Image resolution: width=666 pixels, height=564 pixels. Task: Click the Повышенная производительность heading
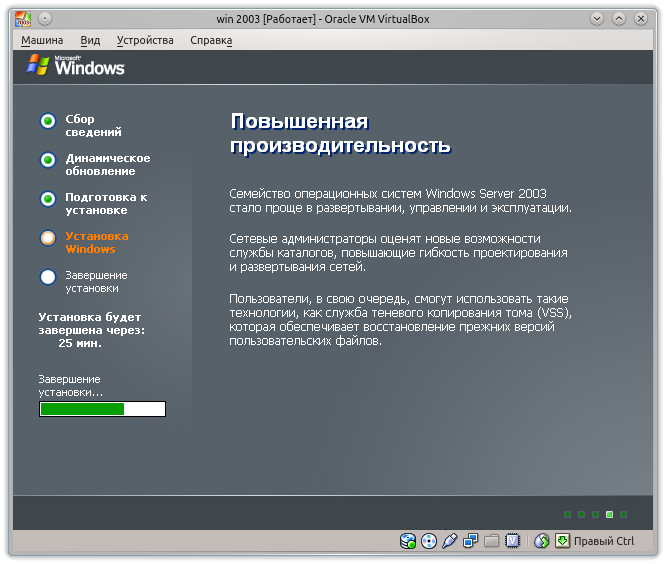pyautogui.click(x=340, y=133)
